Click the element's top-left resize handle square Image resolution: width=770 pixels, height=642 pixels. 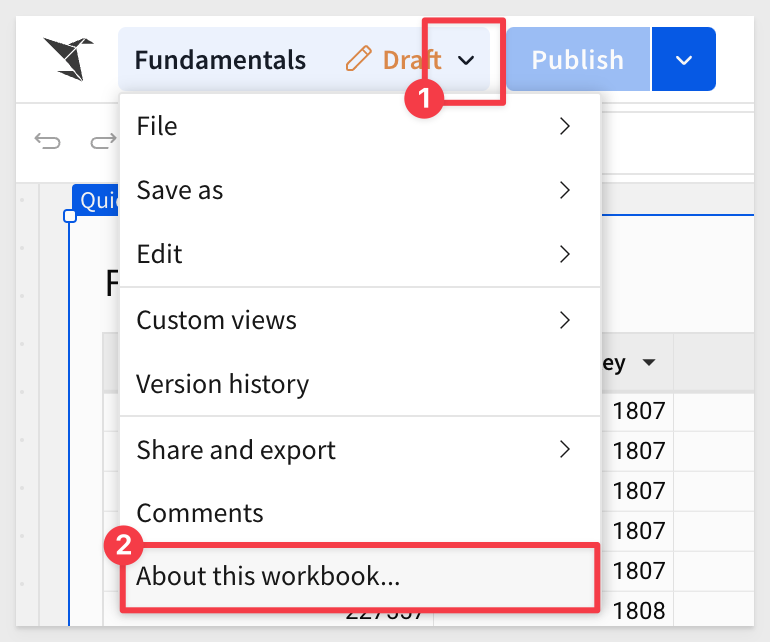[70, 216]
